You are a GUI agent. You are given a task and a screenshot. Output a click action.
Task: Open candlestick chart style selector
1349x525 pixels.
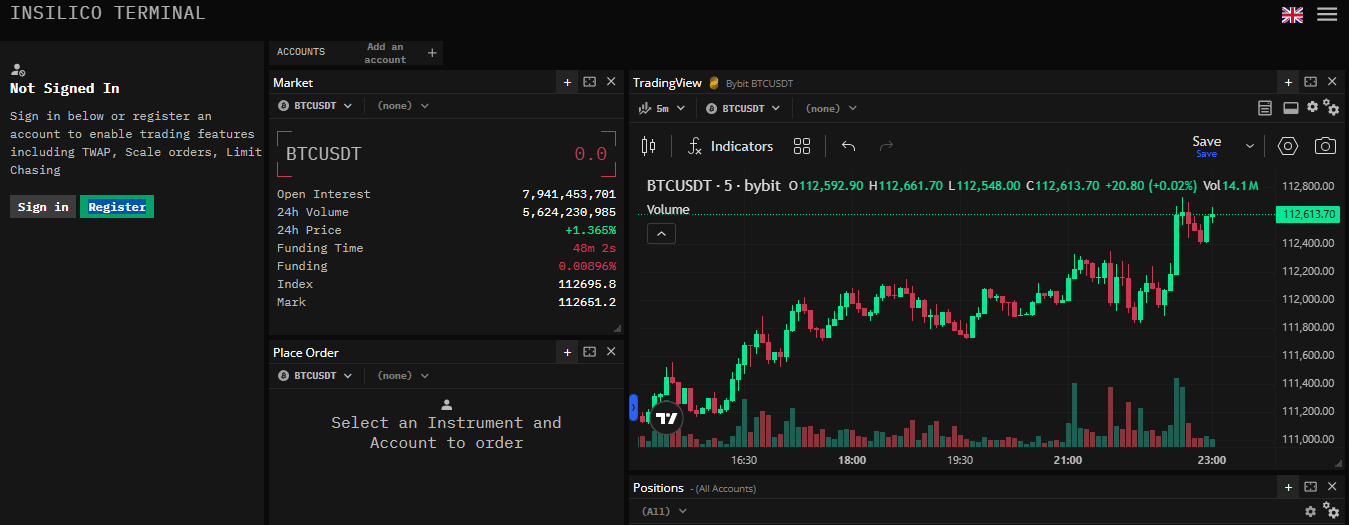[648, 146]
